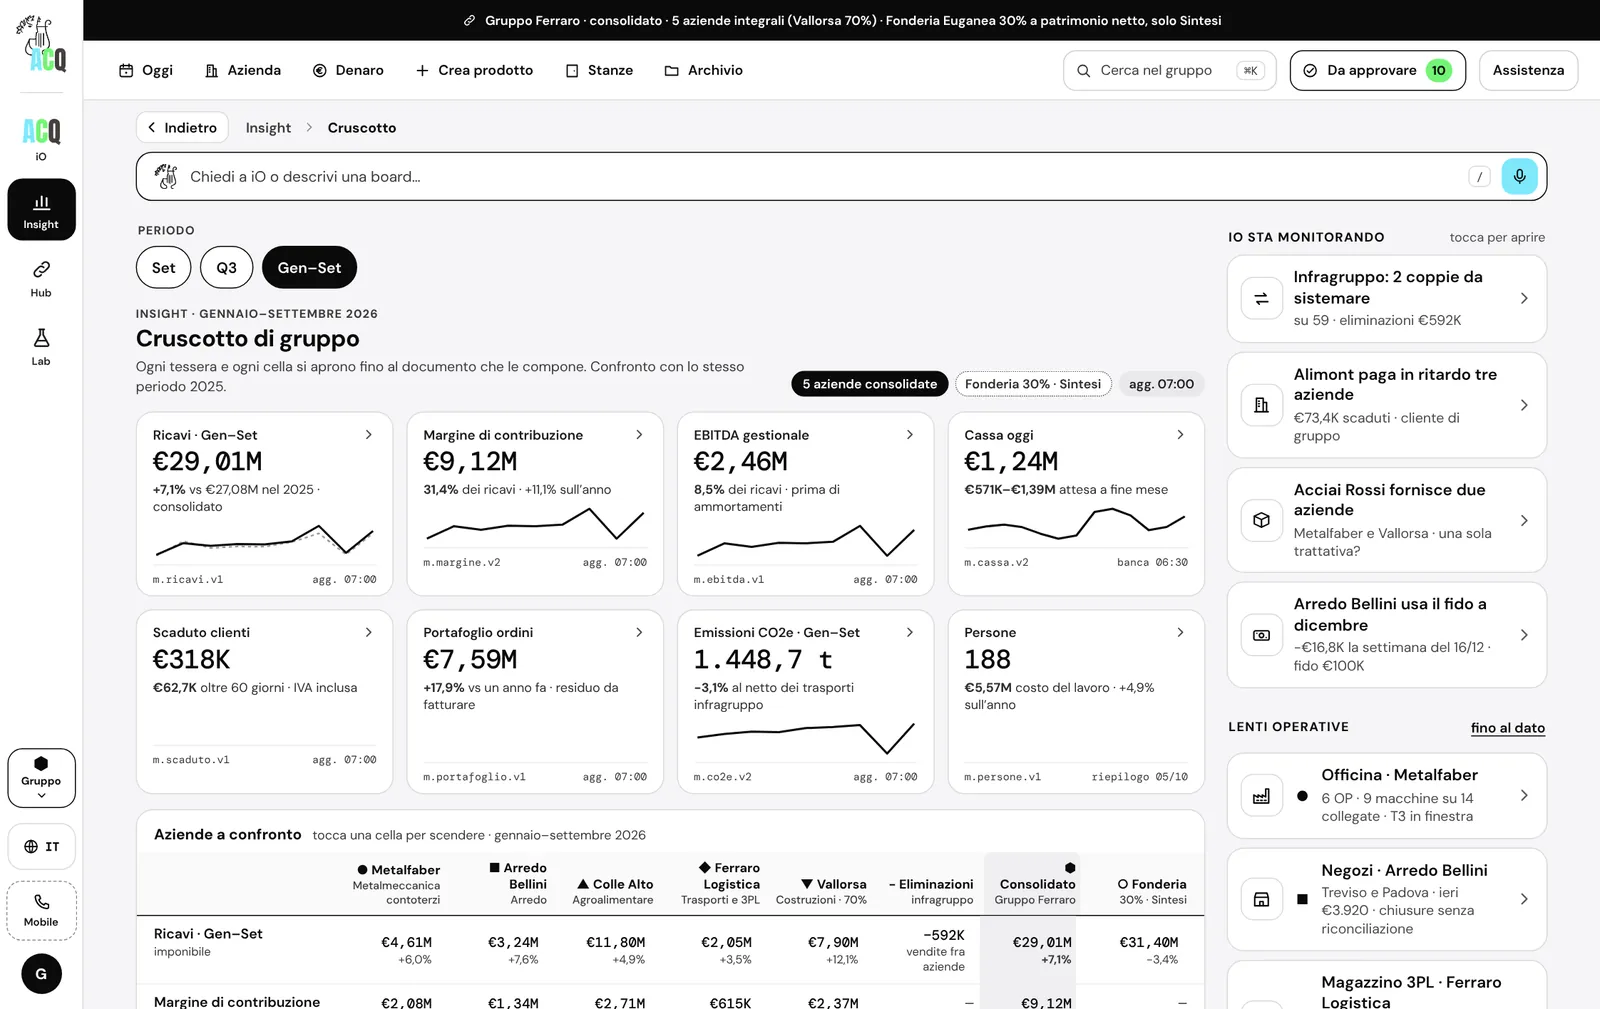Click the Chiedi a iO prompt field
This screenshot has height=1009, width=1600.
pyautogui.click(x=841, y=177)
